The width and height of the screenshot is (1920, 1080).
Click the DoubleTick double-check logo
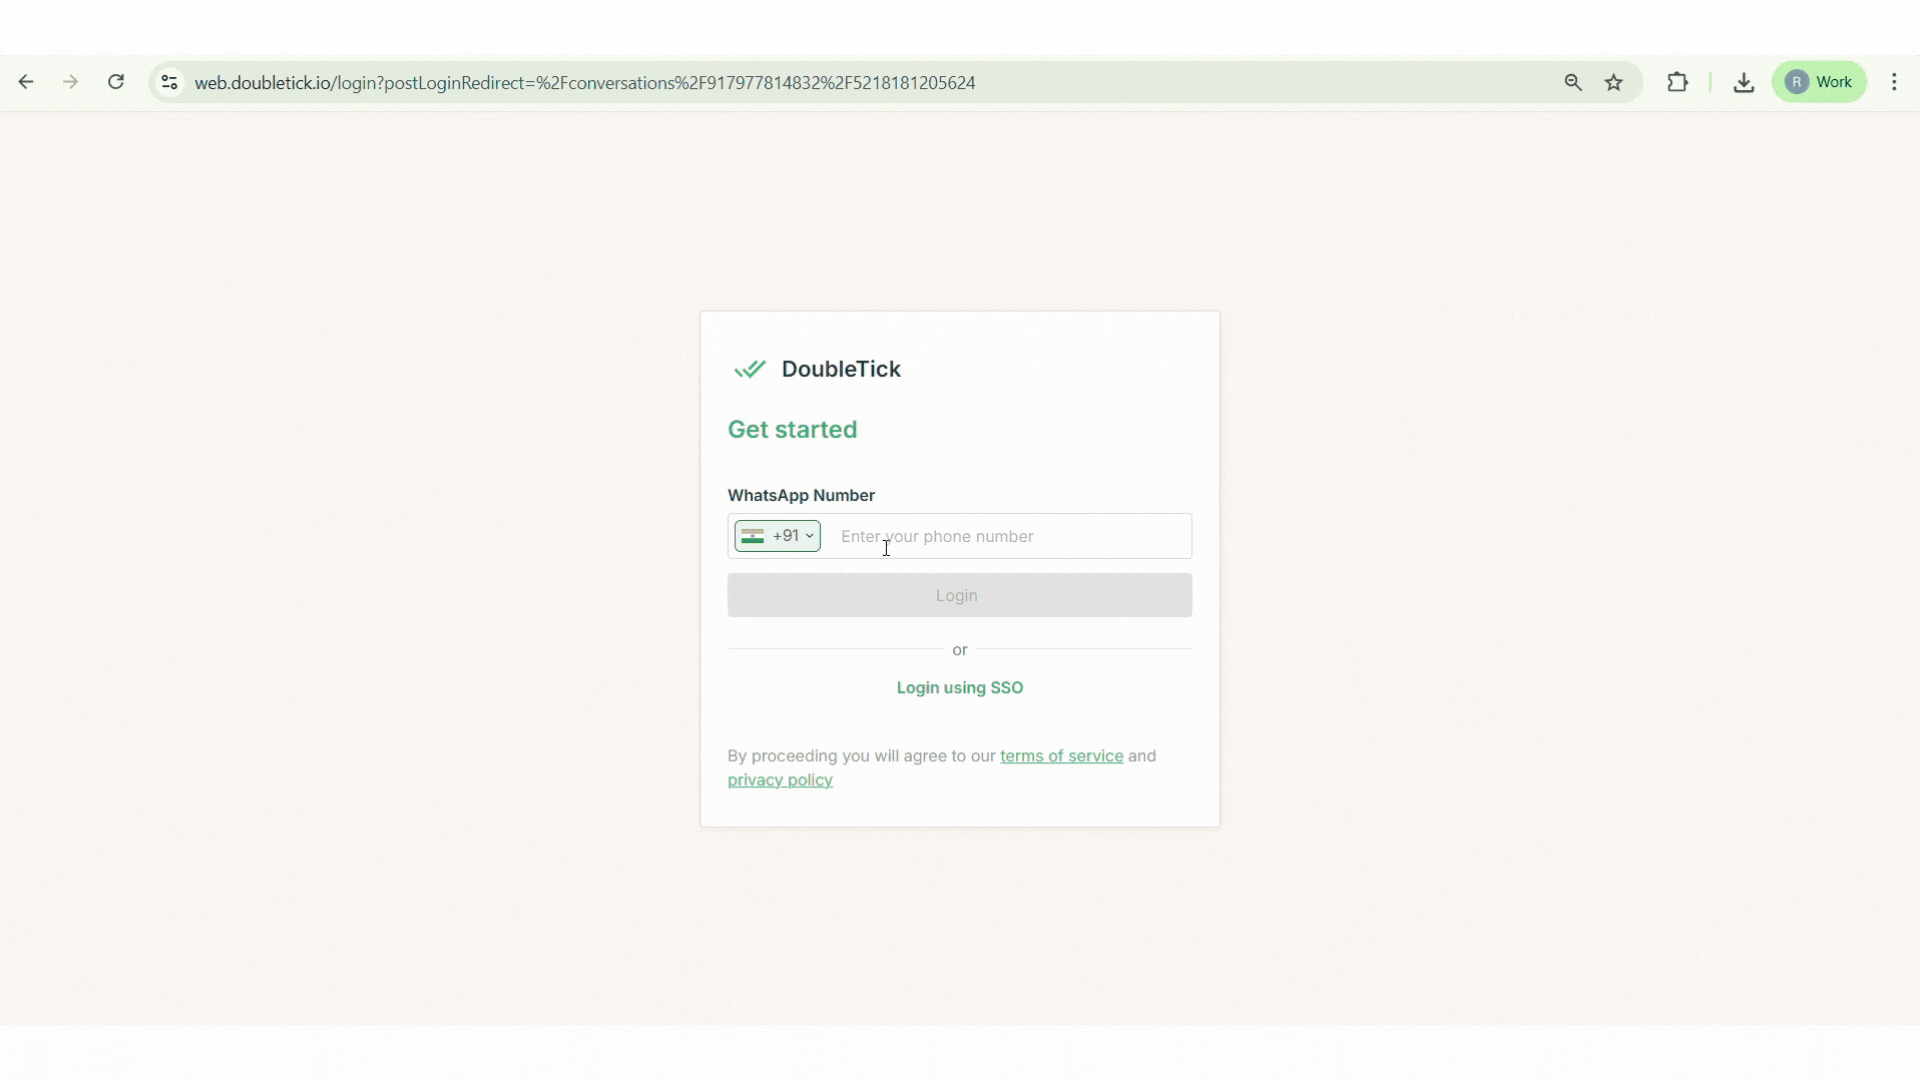pos(749,369)
